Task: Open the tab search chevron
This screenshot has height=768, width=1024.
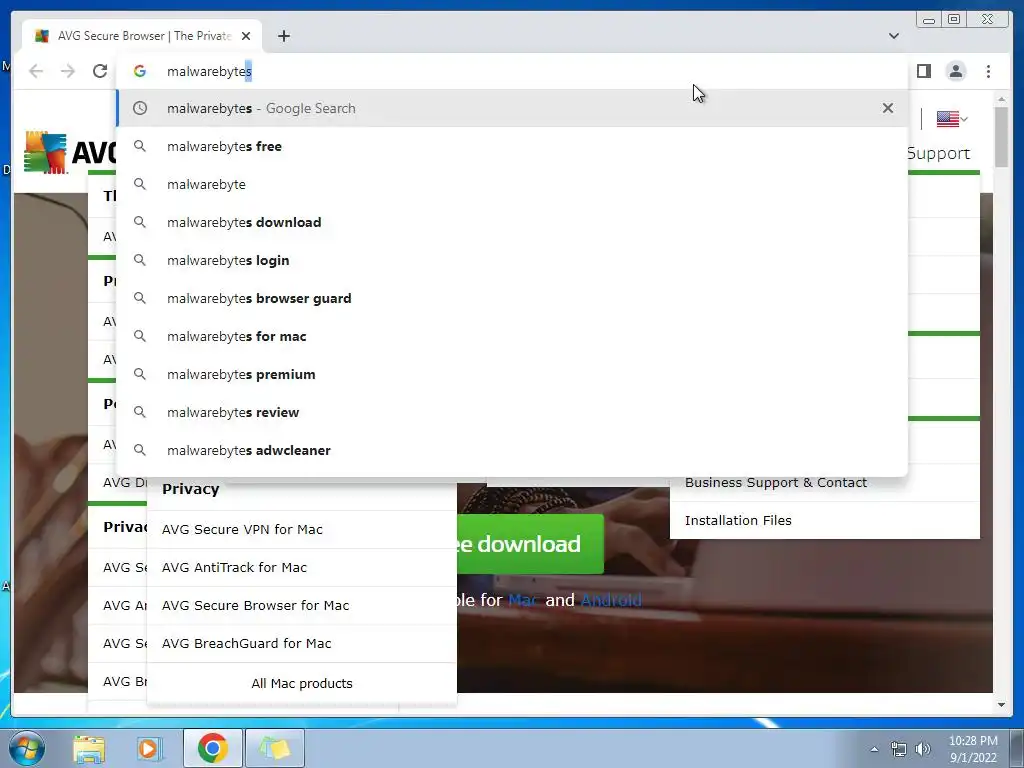Action: [x=893, y=36]
